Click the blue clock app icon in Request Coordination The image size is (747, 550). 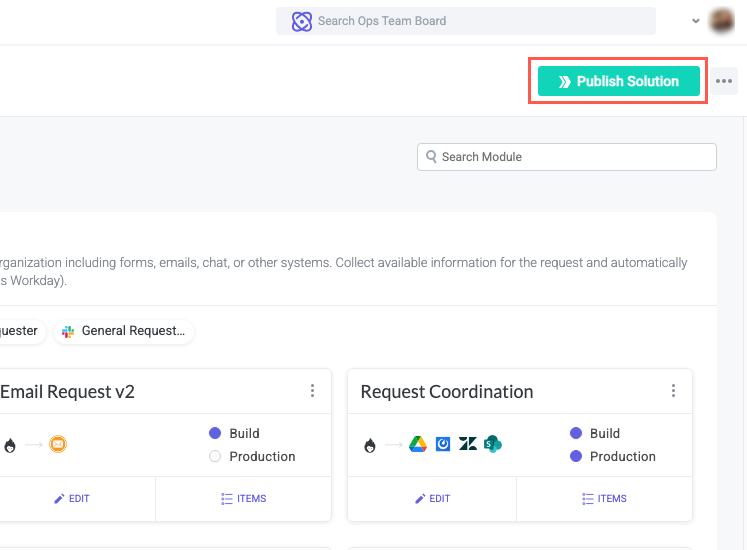[x=443, y=444]
